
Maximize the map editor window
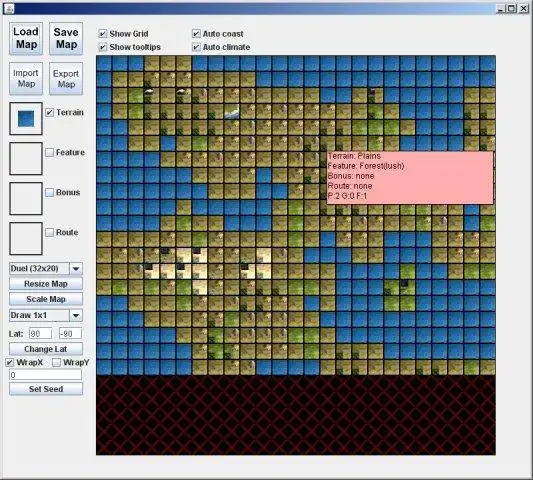[512, 9]
